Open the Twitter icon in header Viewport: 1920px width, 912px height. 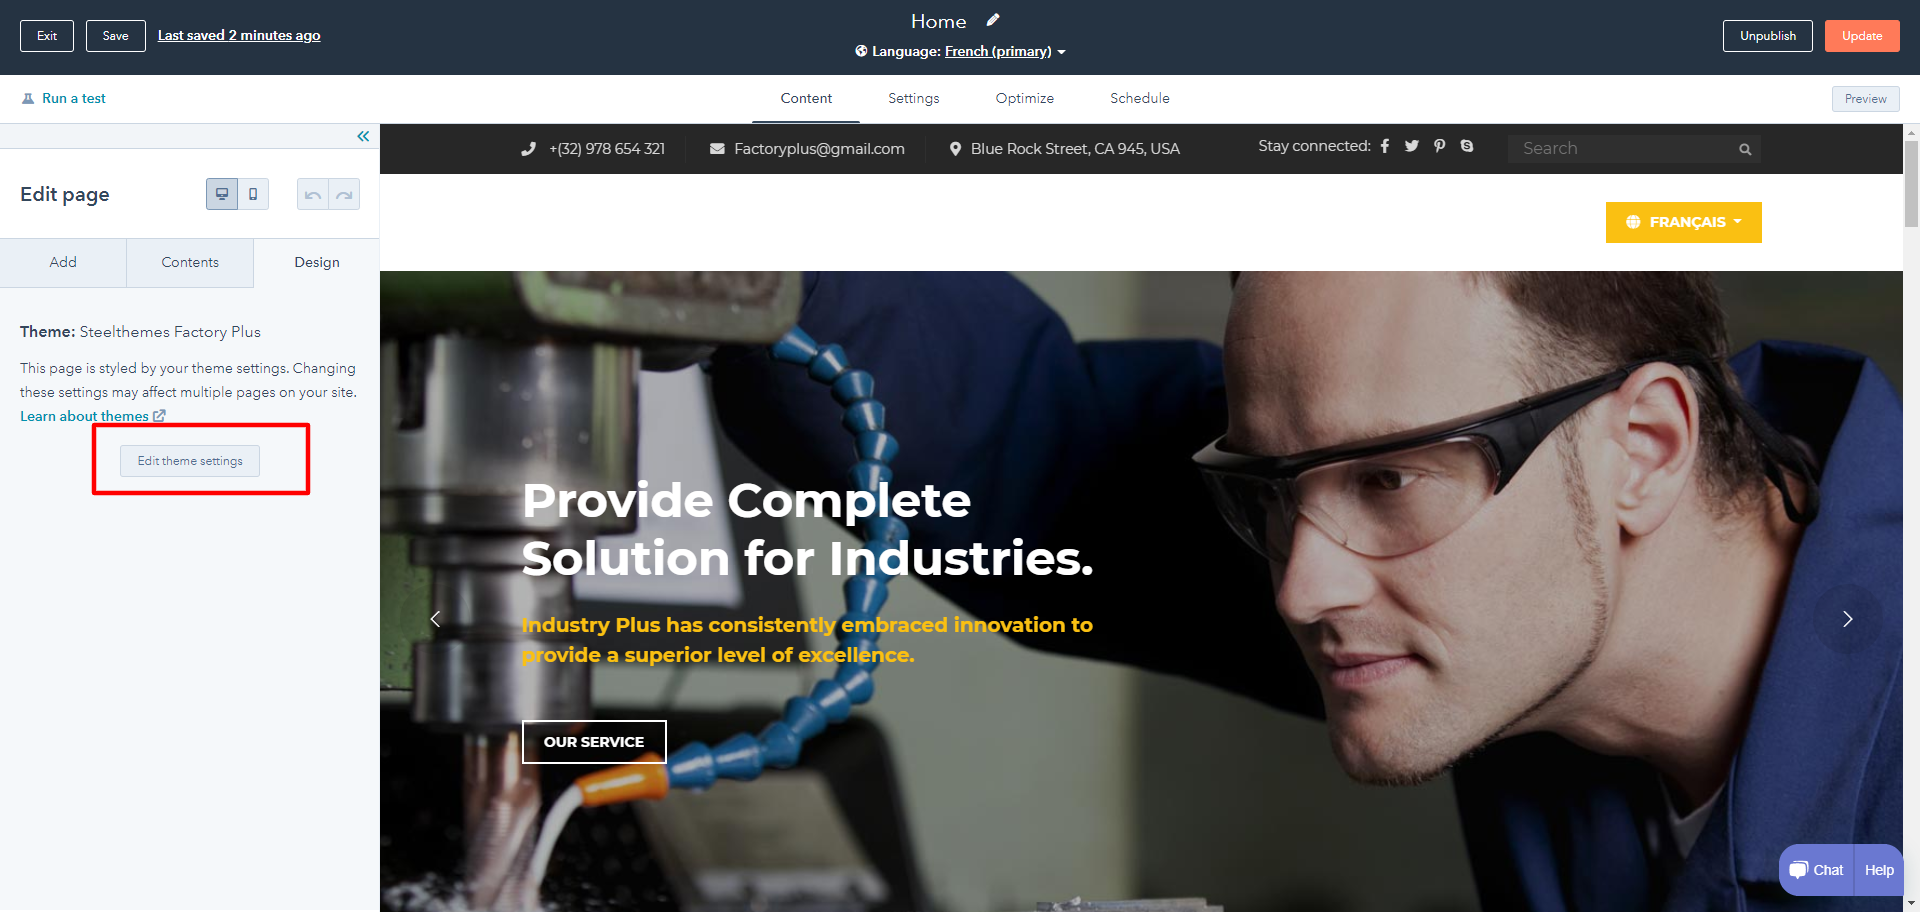(1412, 146)
